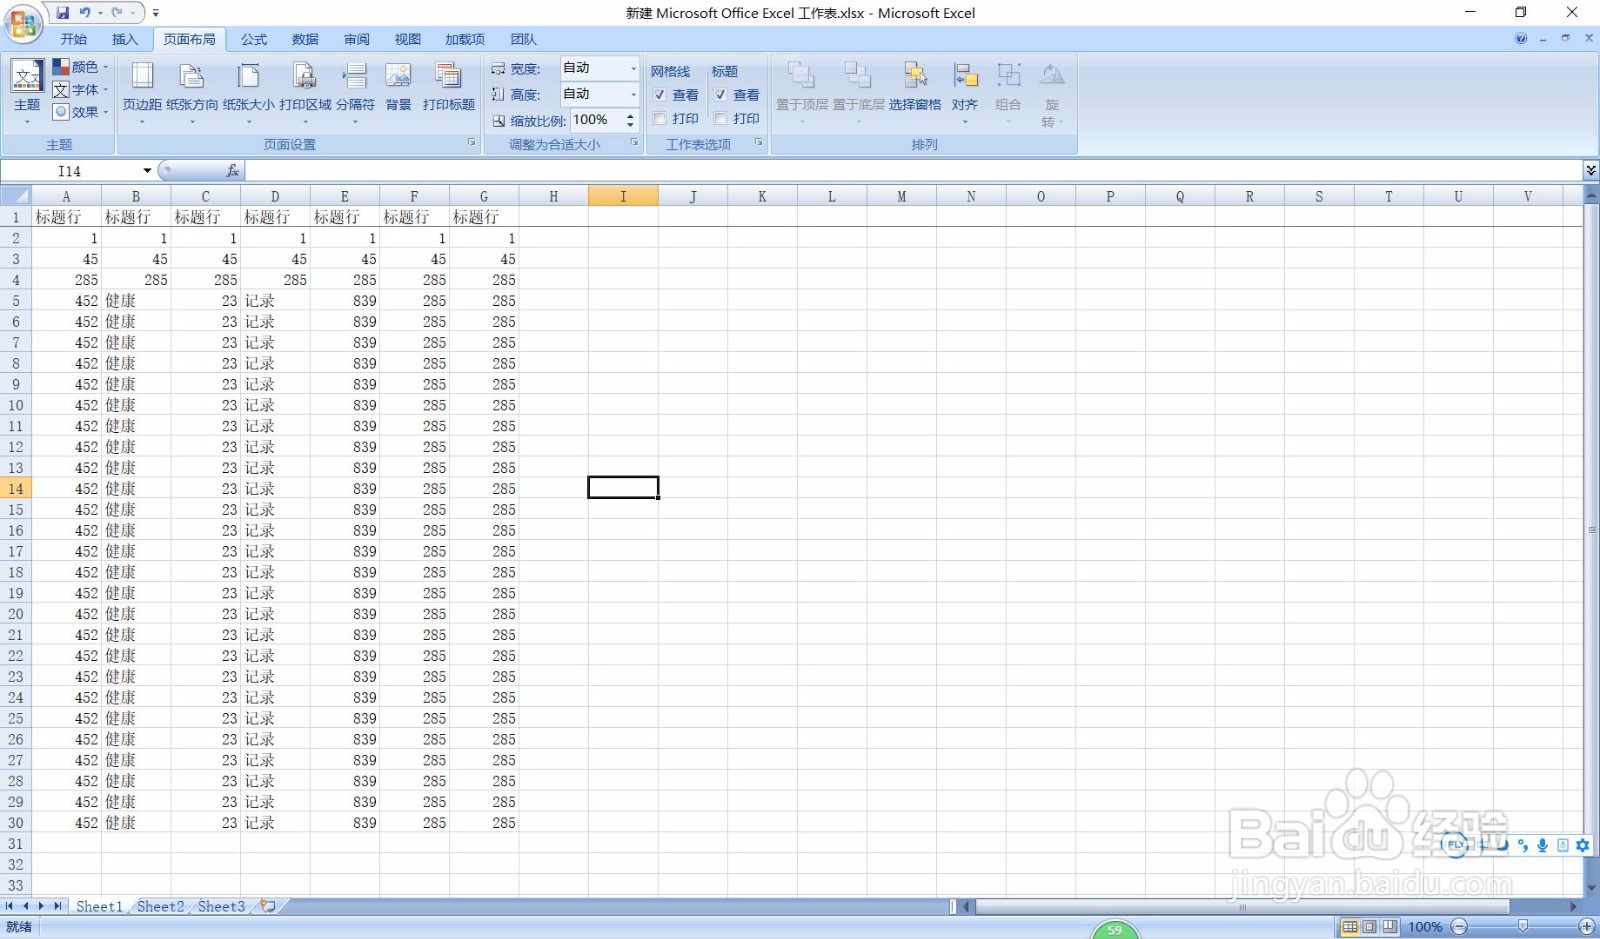Open Scale to Fit (调整为合适大小) dialog launcher
Image resolution: width=1600 pixels, height=939 pixels.
[x=634, y=143]
